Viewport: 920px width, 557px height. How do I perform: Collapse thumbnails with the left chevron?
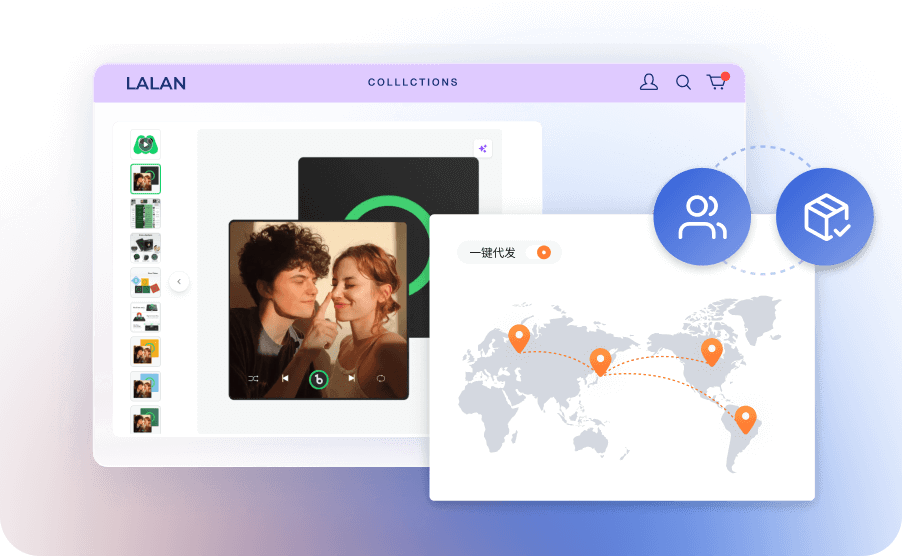pyautogui.click(x=179, y=282)
